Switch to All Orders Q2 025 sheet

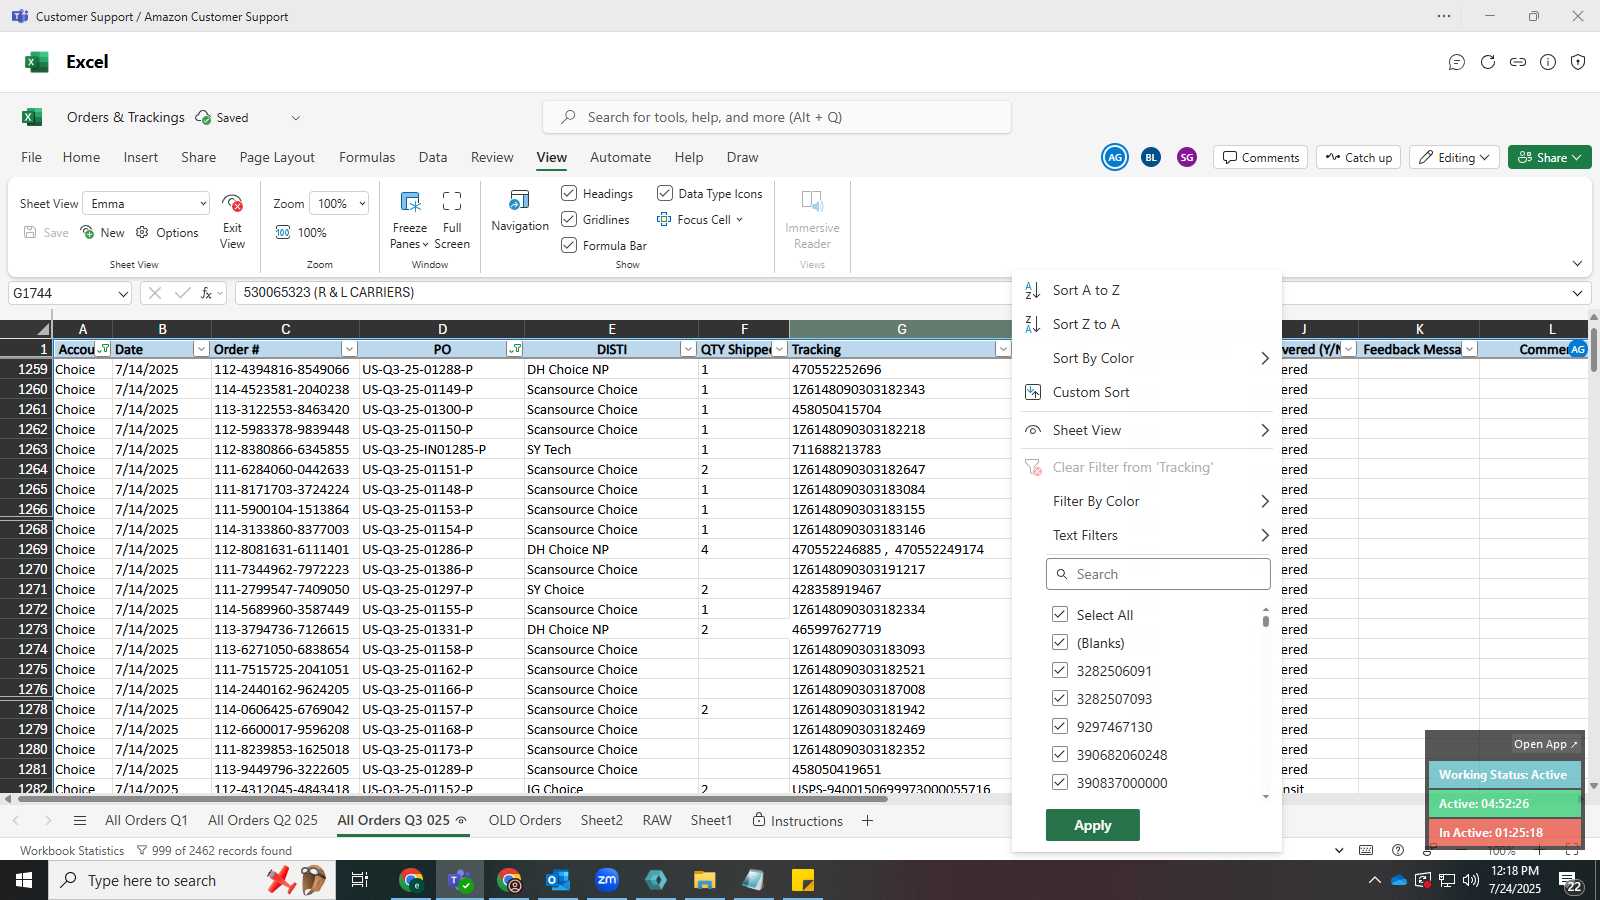click(263, 820)
